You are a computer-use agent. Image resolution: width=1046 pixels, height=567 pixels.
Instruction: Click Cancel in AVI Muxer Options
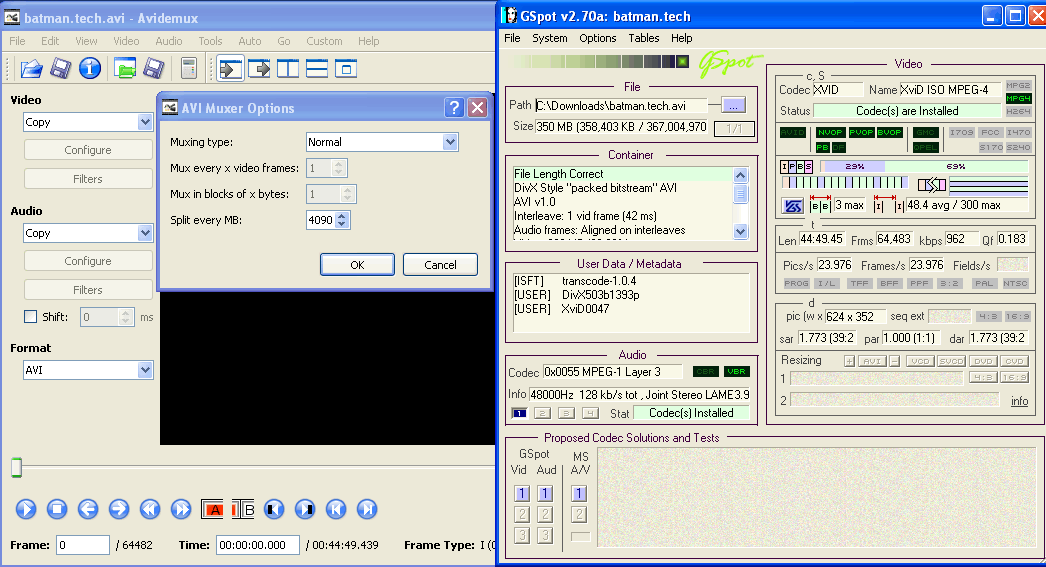(440, 265)
